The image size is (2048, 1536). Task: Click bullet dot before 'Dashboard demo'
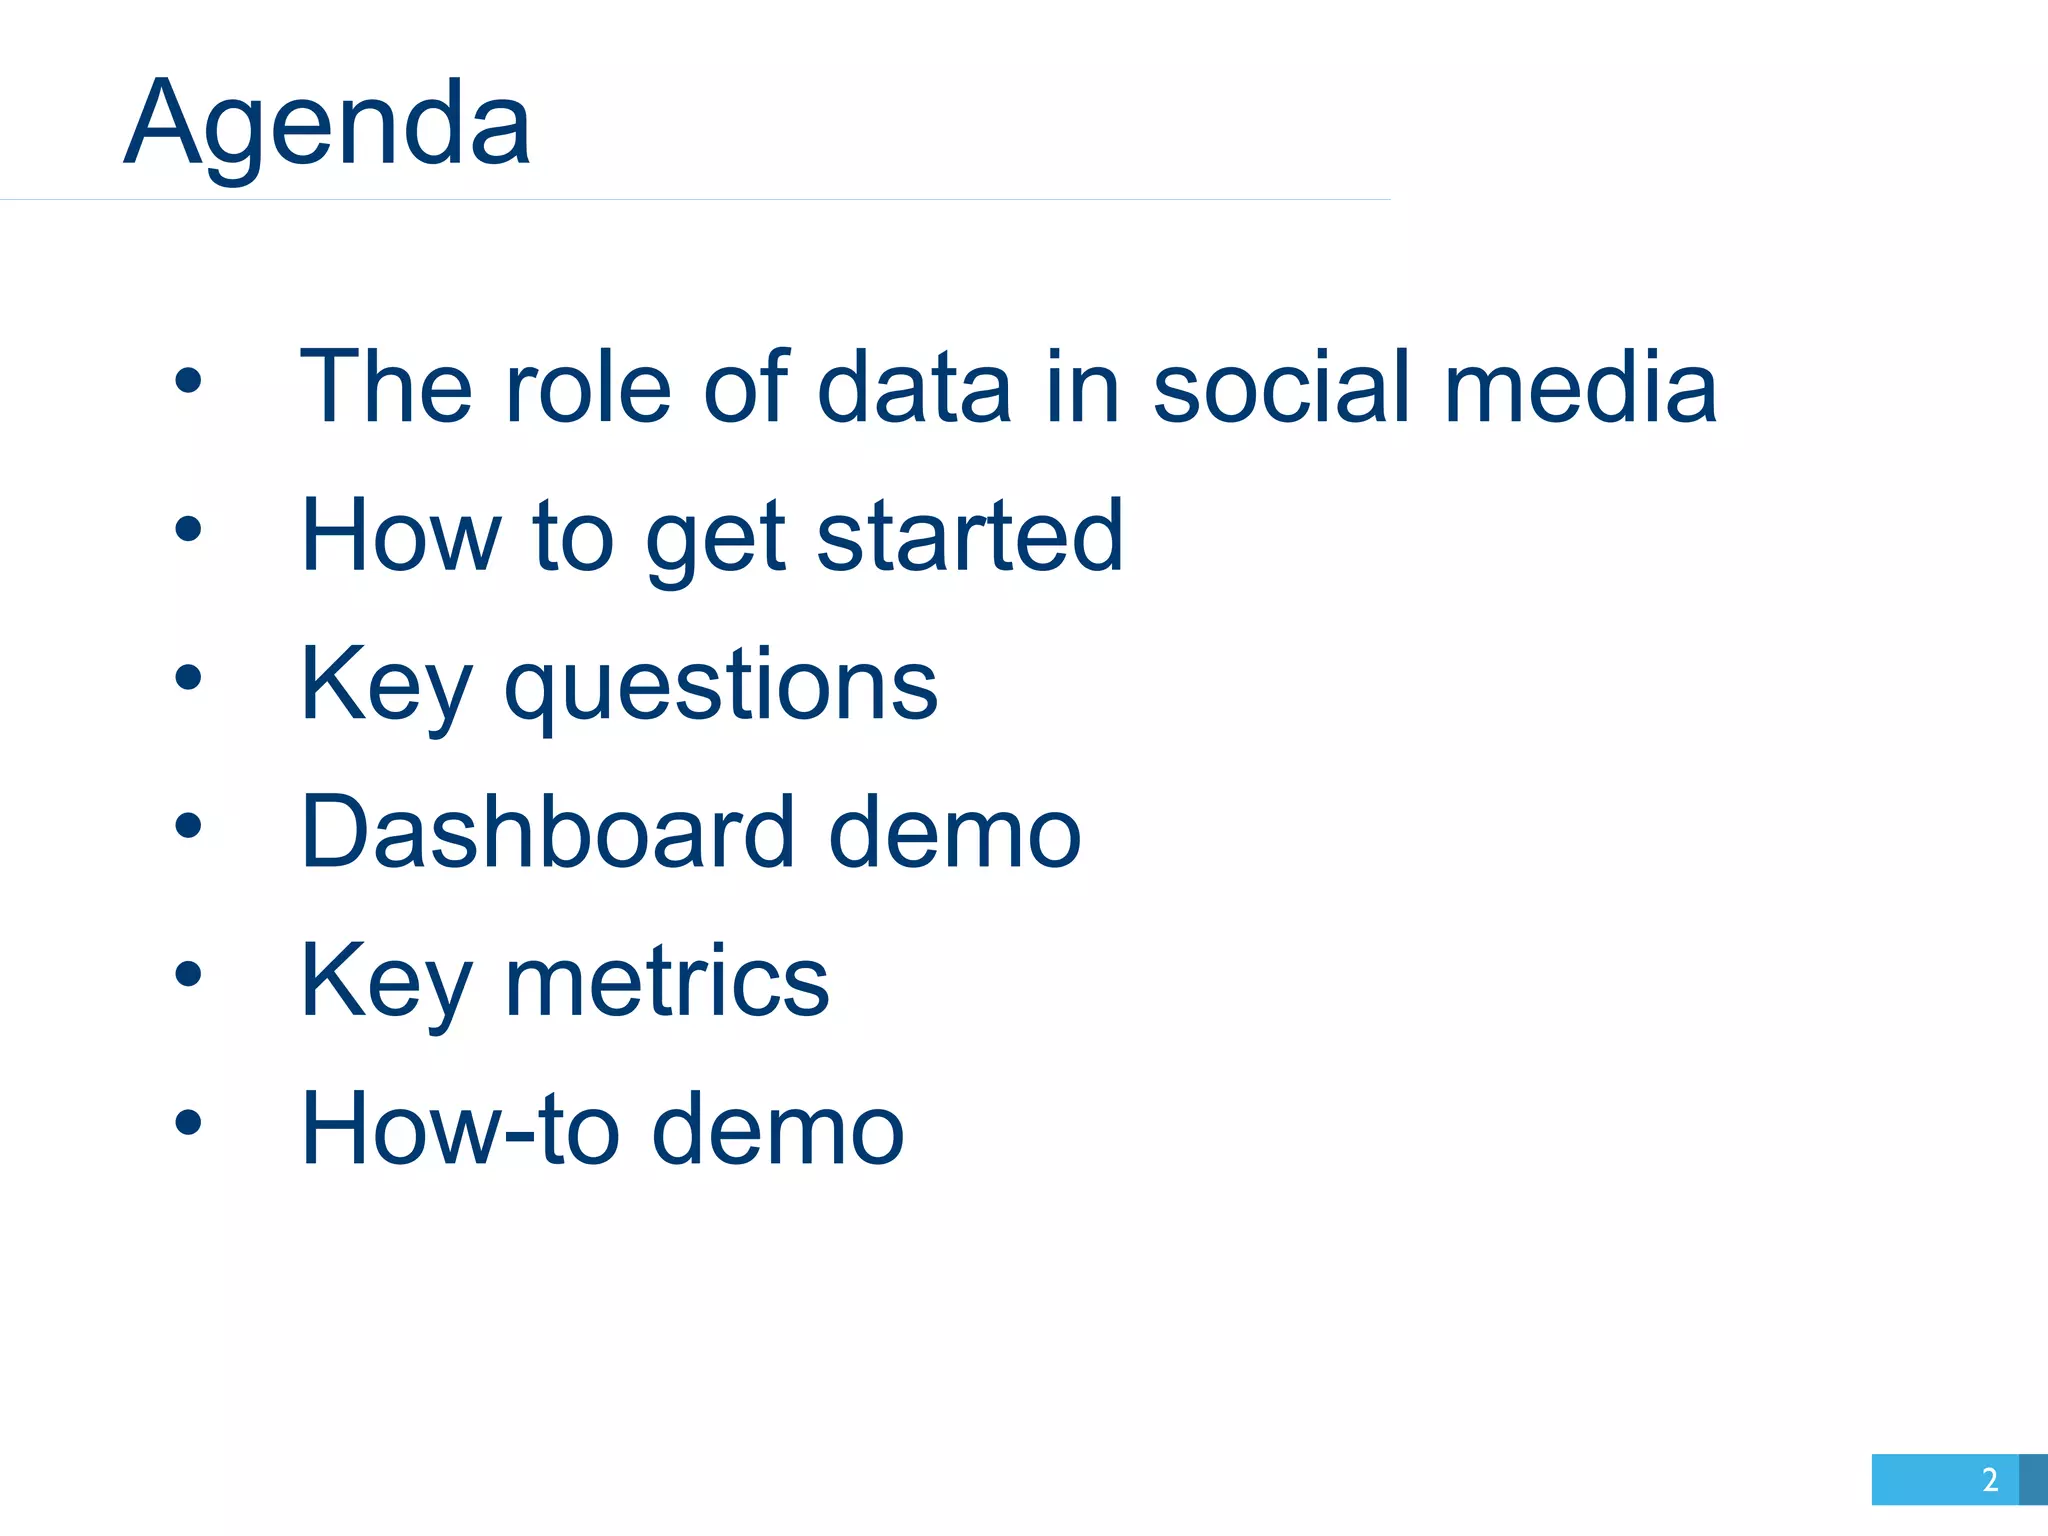tap(188, 826)
